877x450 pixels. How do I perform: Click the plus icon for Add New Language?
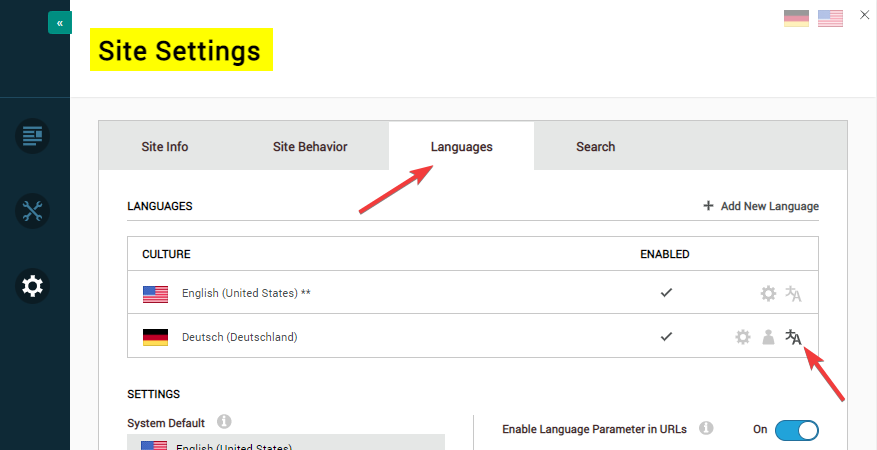708,206
